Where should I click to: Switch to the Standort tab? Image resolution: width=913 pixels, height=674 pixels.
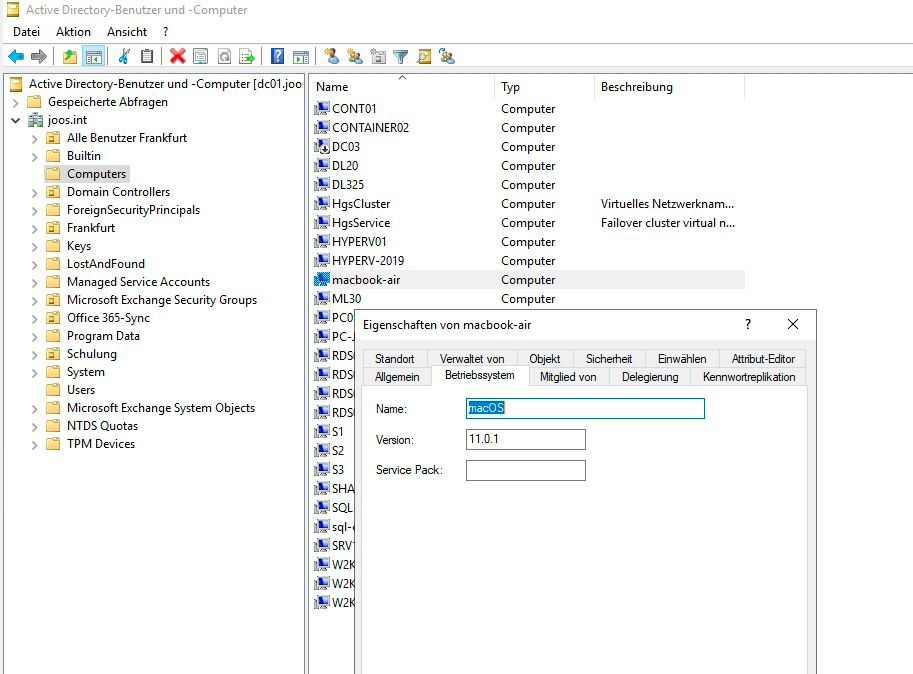[x=395, y=359]
